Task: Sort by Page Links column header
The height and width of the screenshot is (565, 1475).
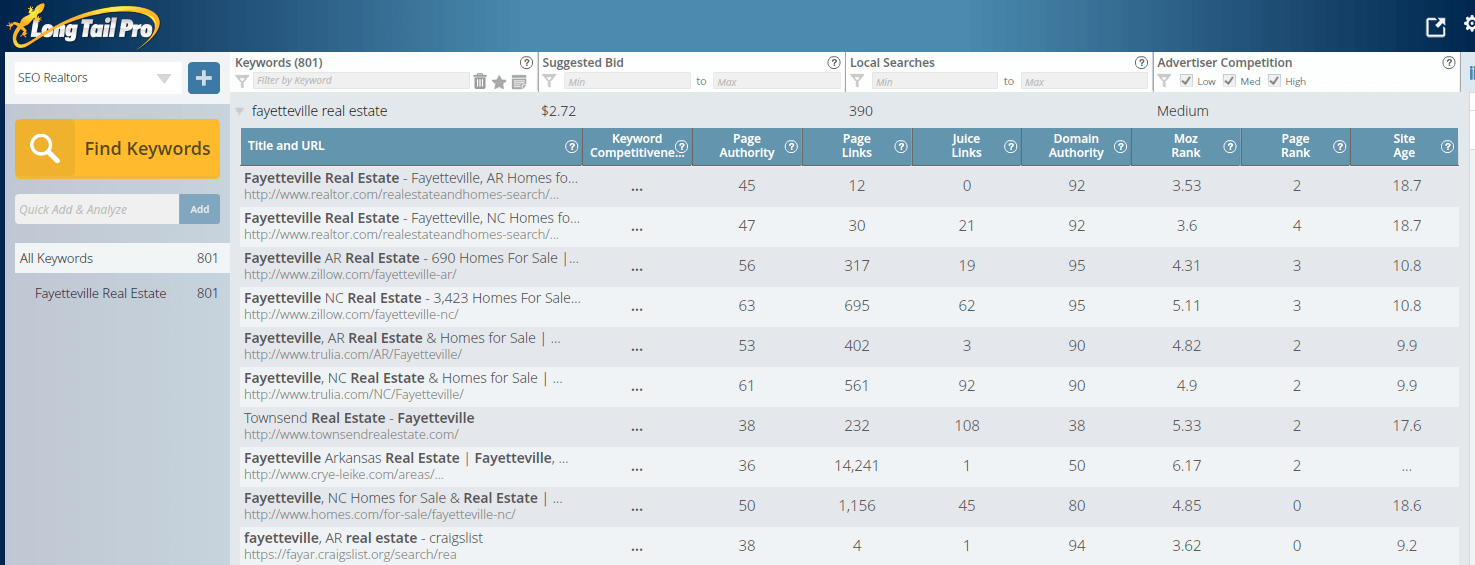Action: point(857,146)
